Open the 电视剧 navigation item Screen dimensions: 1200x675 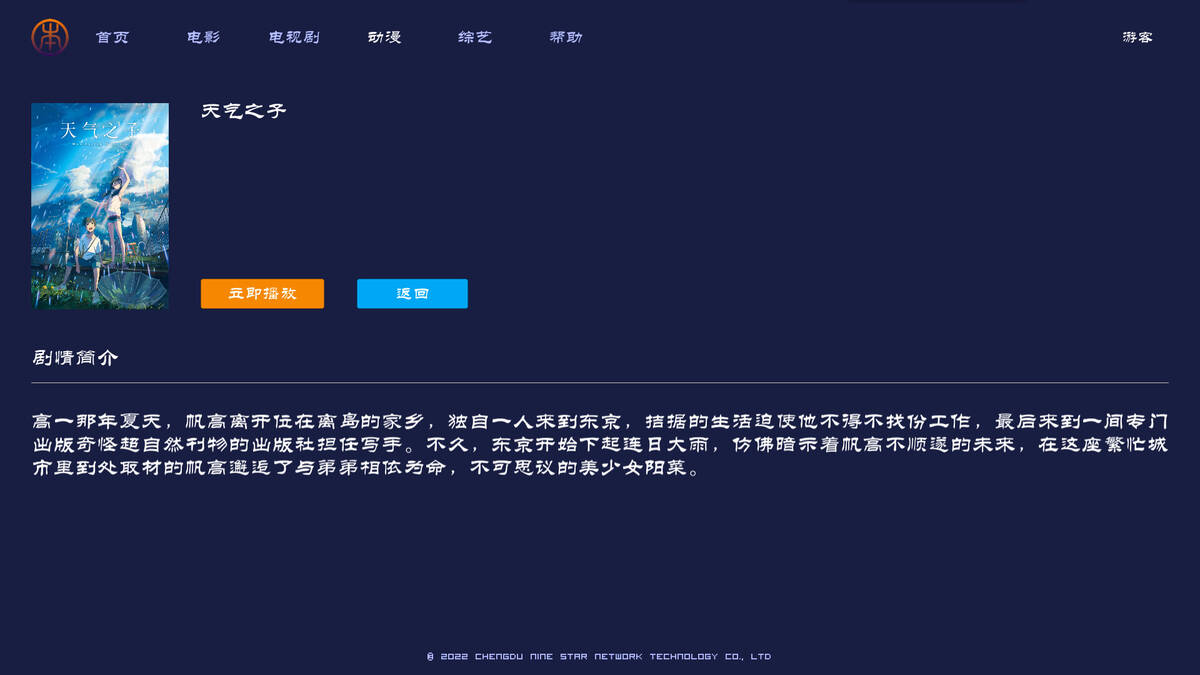pyautogui.click(x=295, y=37)
